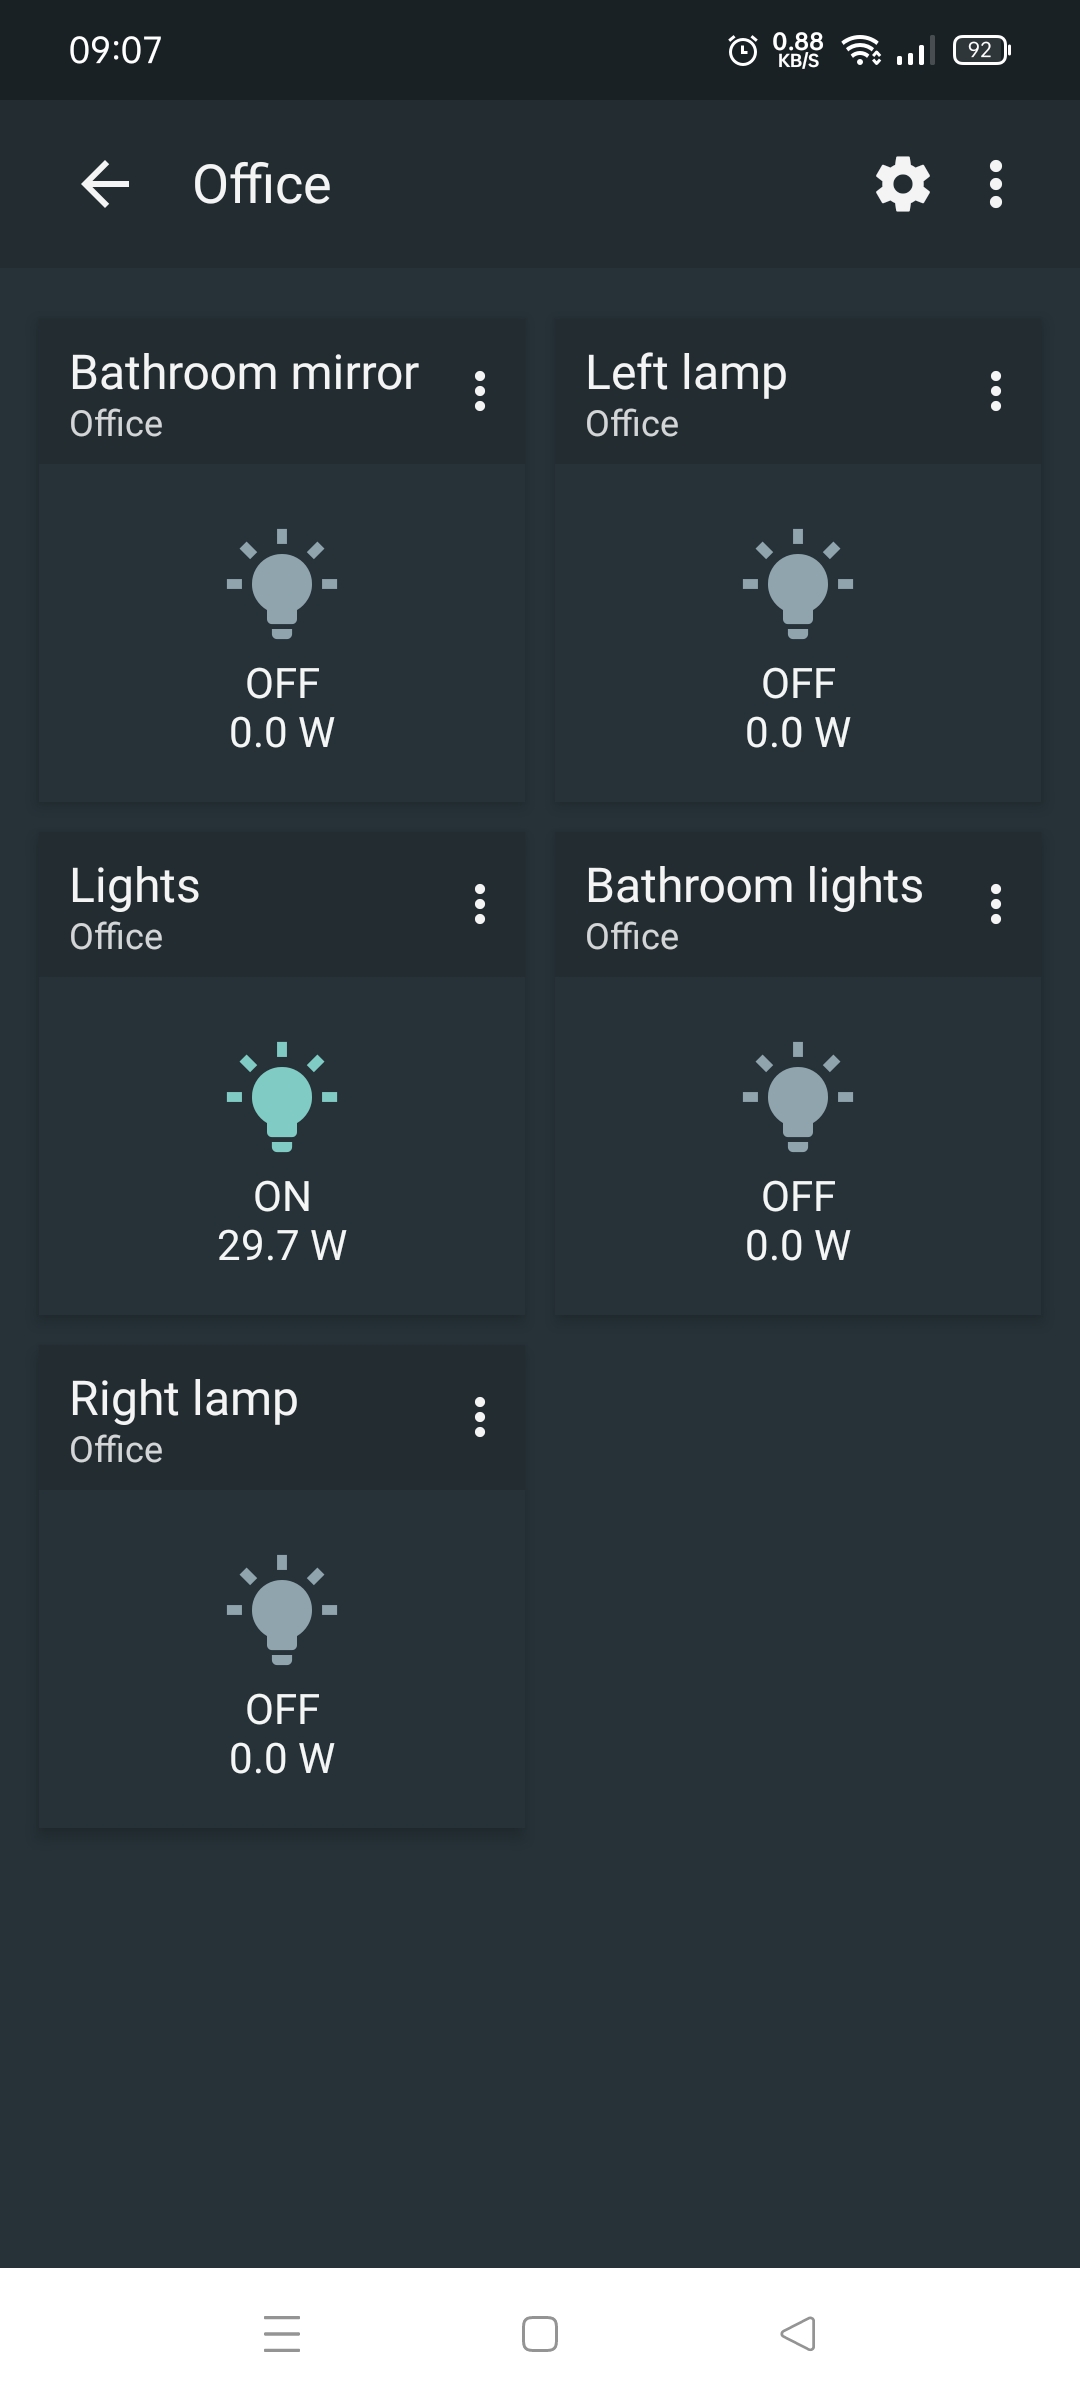Toggle the Bathroom lights bulb
Viewport: 1080px width, 2400px height.
[798, 1097]
